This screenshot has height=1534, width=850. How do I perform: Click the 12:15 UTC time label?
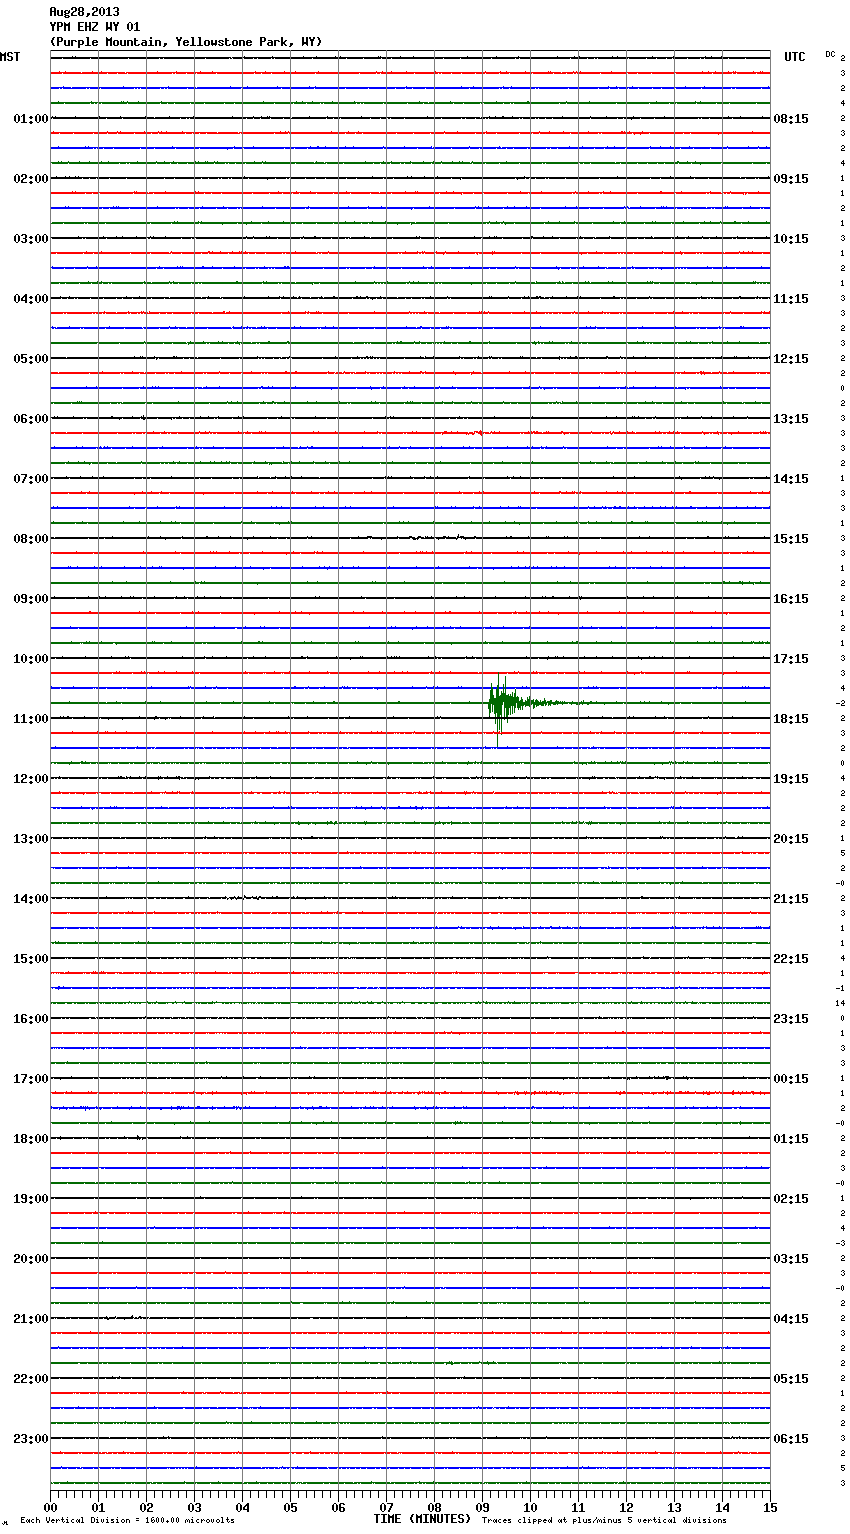click(x=791, y=359)
